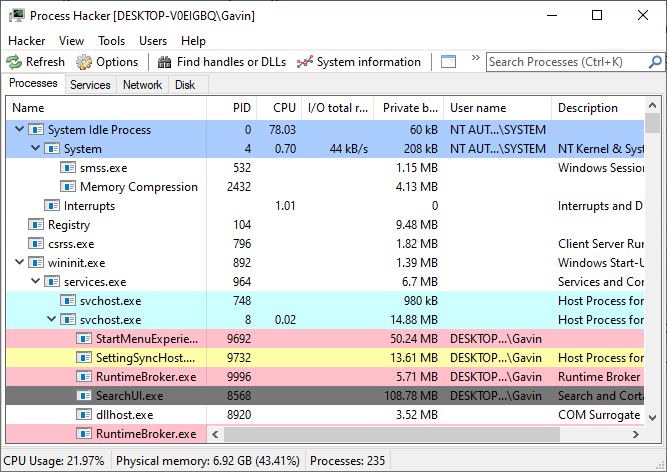
Task: Click the Refresh toolbar button
Action: [x=36, y=62]
